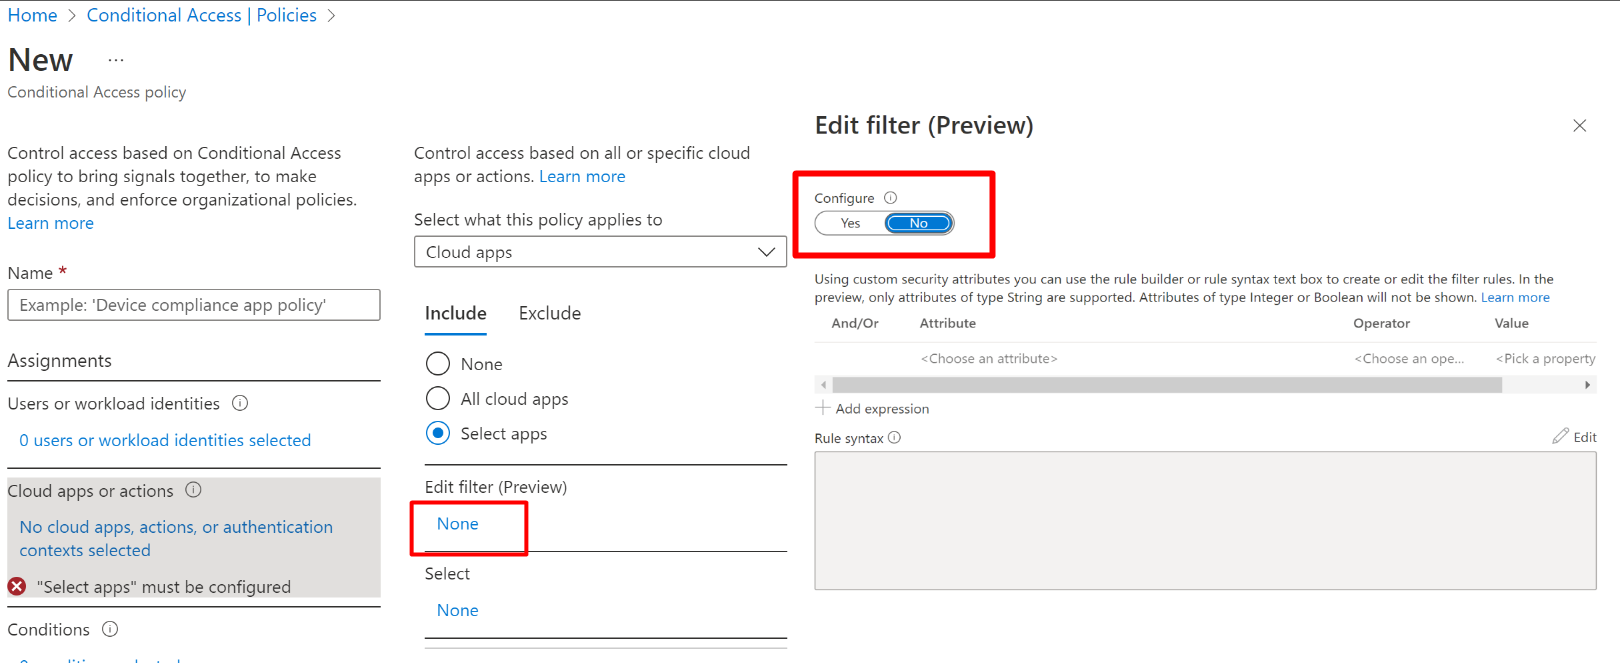Click the info icon next to Rule syntax
This screenshot has width=1620, height=663.
(895, 438)
